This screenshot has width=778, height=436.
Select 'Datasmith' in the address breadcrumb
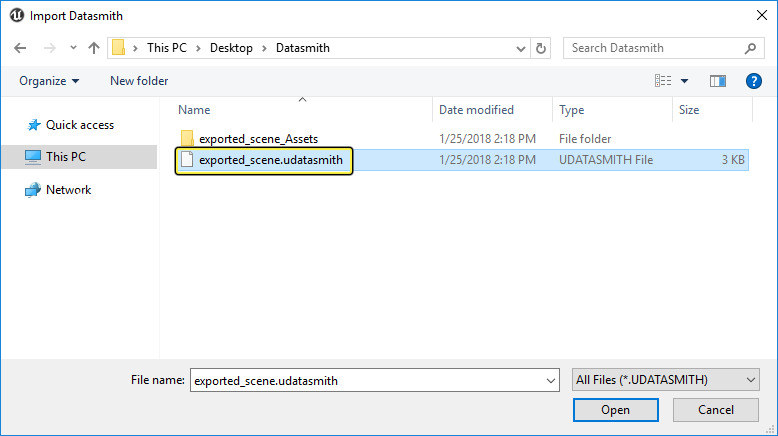click(303, 48)
